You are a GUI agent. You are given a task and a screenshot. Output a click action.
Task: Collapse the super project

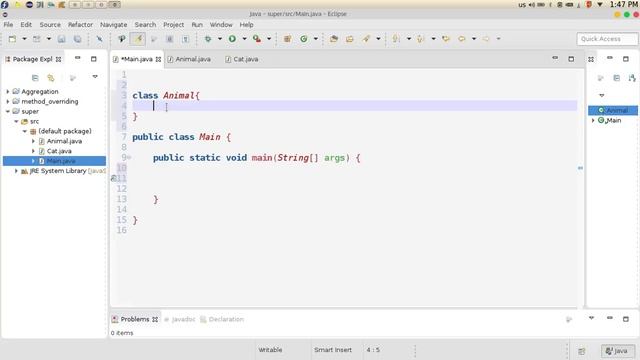coord(8,111)
